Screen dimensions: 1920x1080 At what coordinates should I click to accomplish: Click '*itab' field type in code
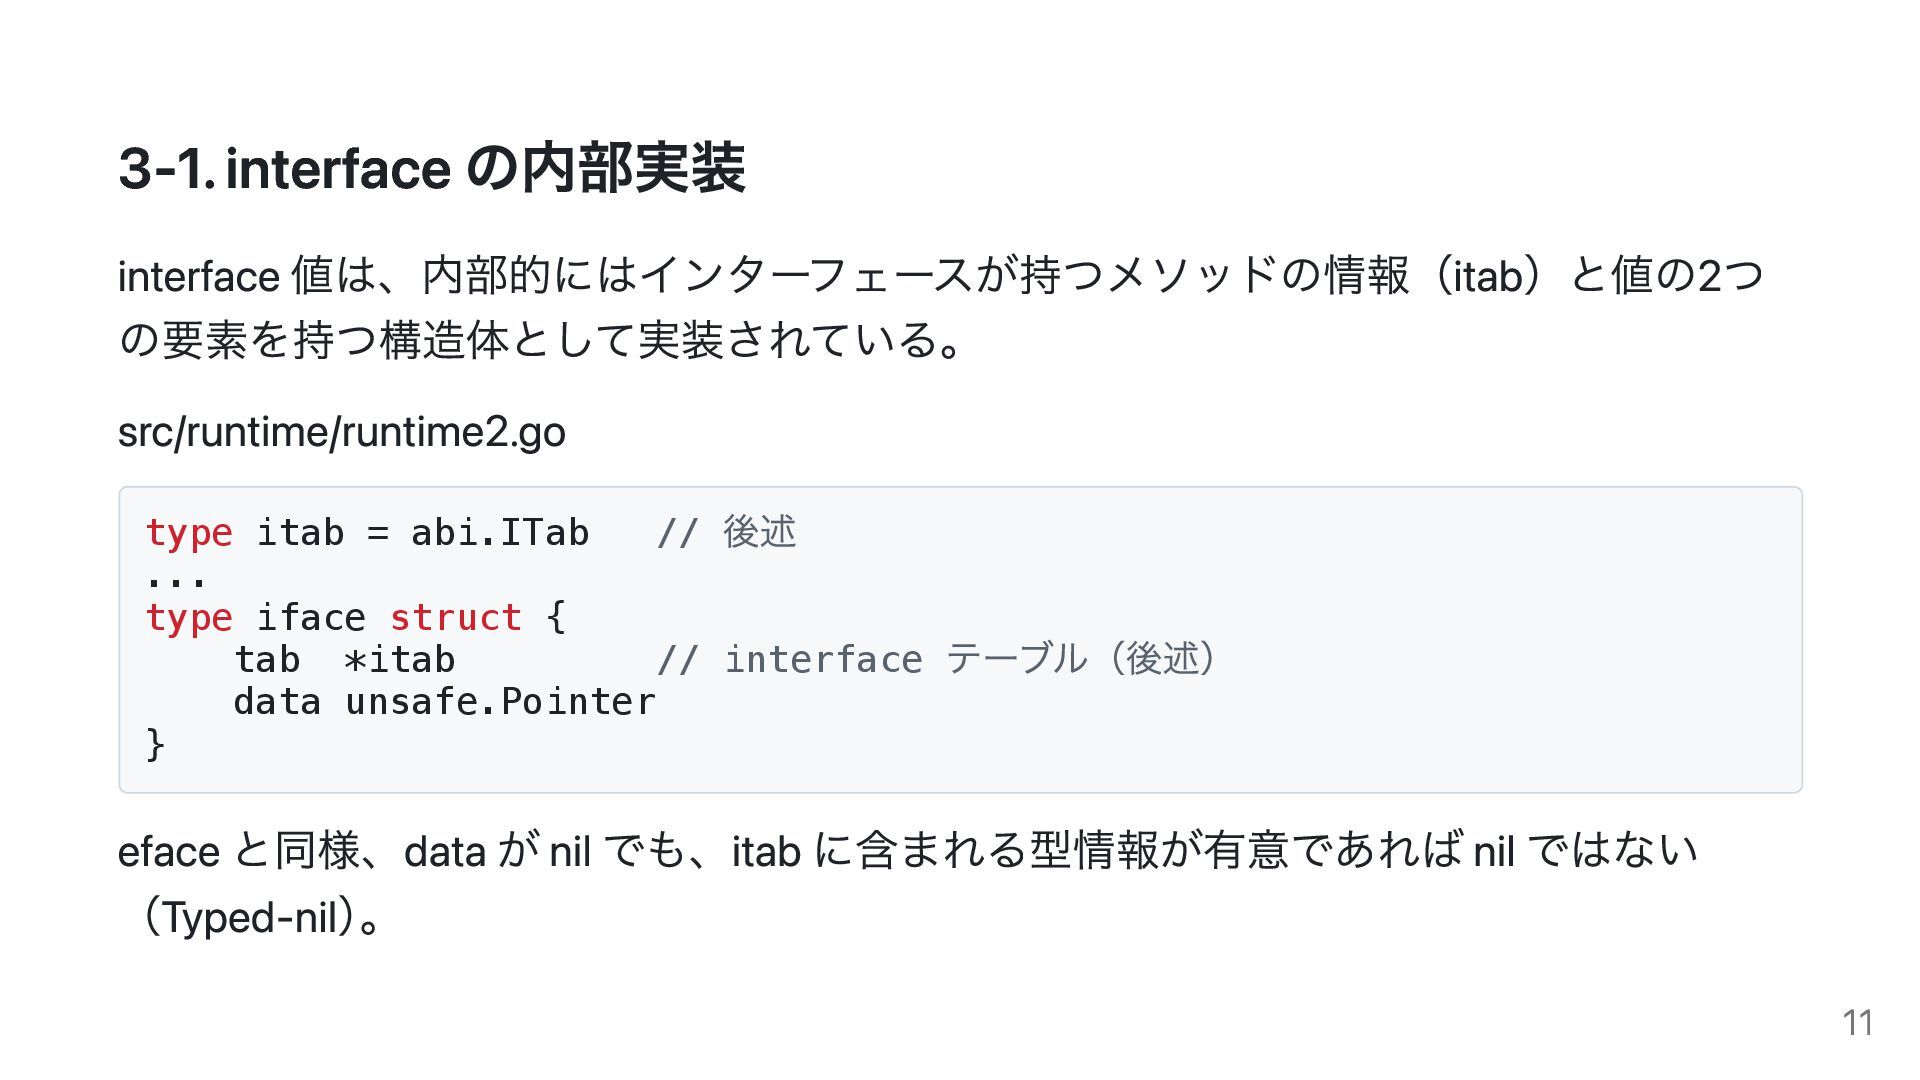(399, 660)
